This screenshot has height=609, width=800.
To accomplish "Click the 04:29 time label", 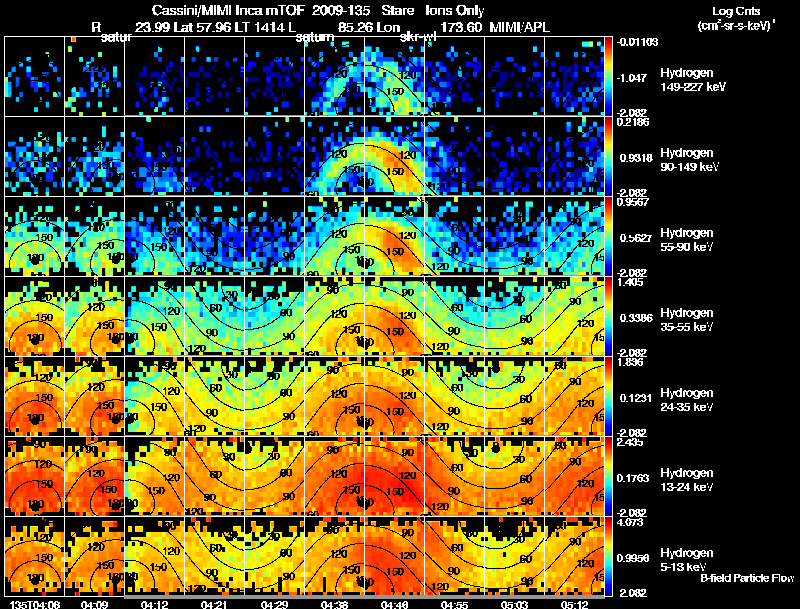I will 274,604.
